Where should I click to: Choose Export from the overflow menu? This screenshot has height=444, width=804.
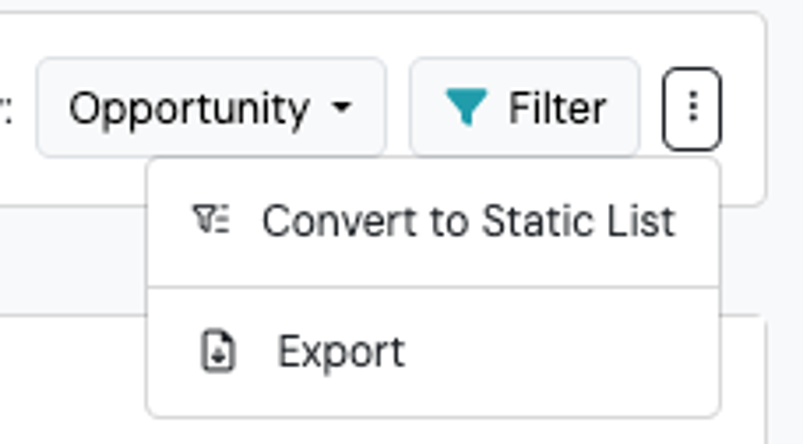pyautogui.click(x=433, y=352)
